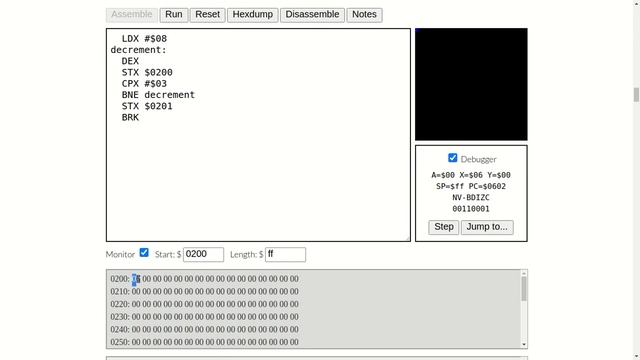The height and width of the screenshot is (360, 640).
Task: Click the 'DEX' instruction line
Action: click(x=130, y=61)
